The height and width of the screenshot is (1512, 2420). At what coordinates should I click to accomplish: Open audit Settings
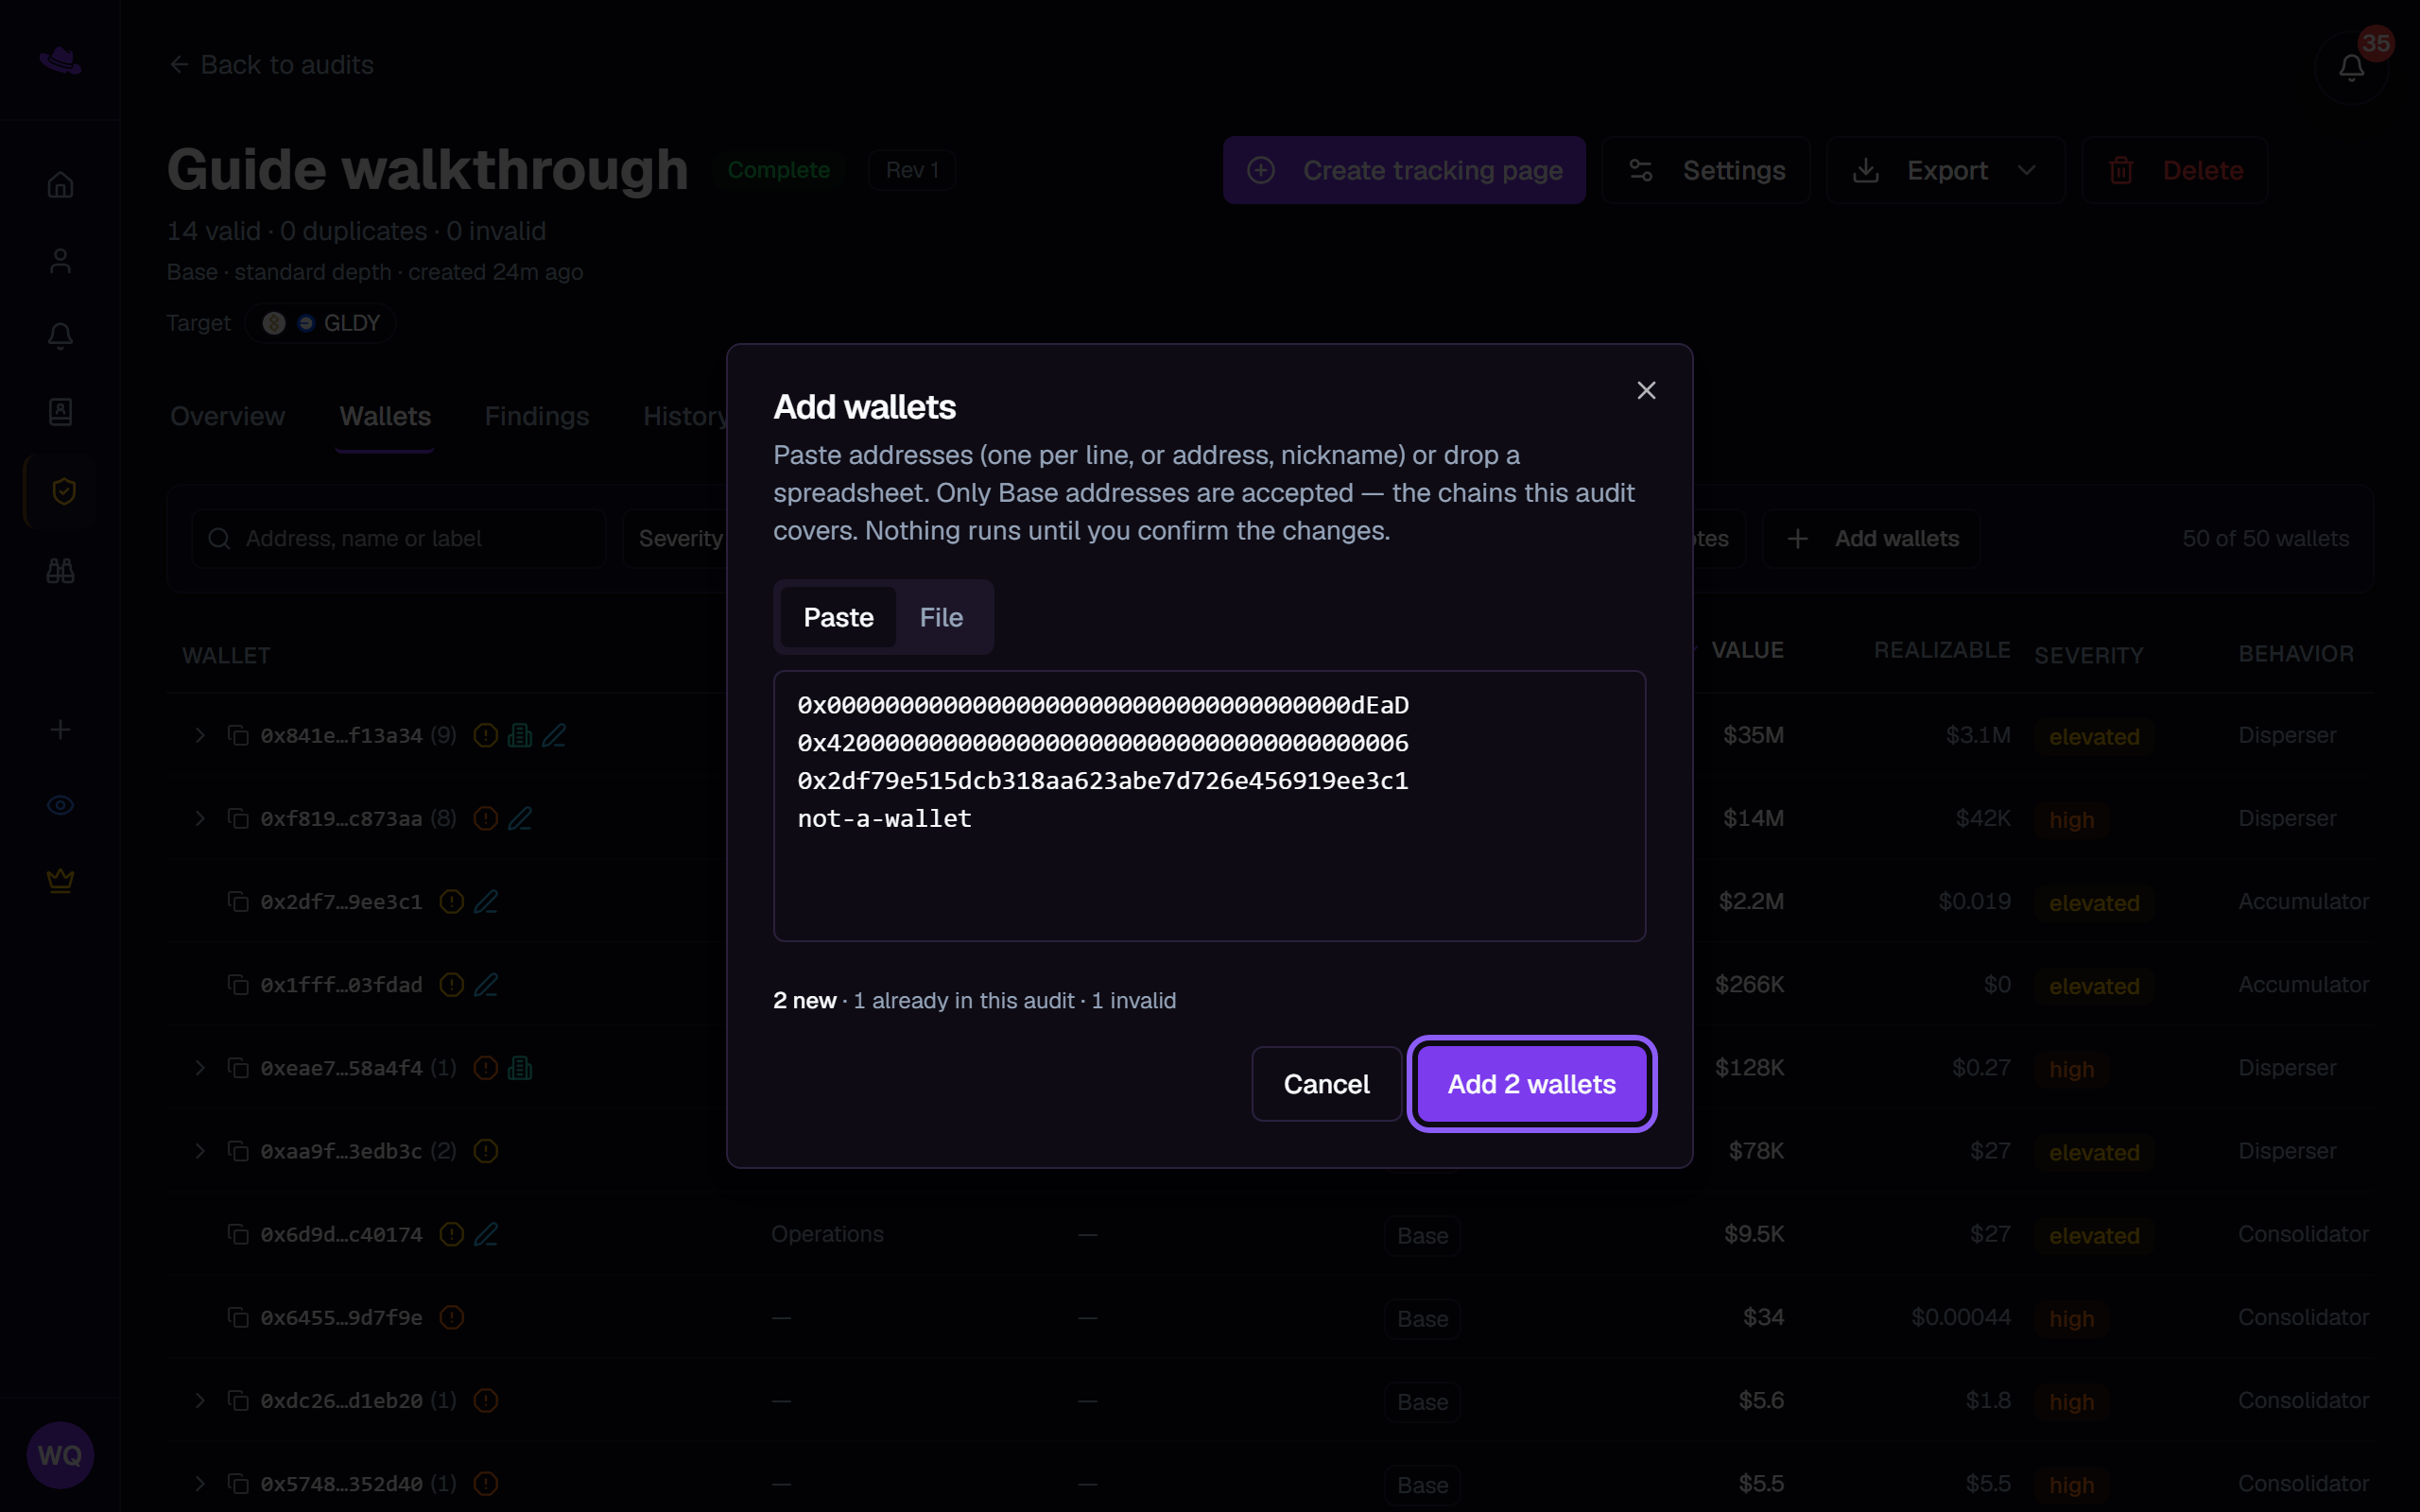click(1706, 170)
